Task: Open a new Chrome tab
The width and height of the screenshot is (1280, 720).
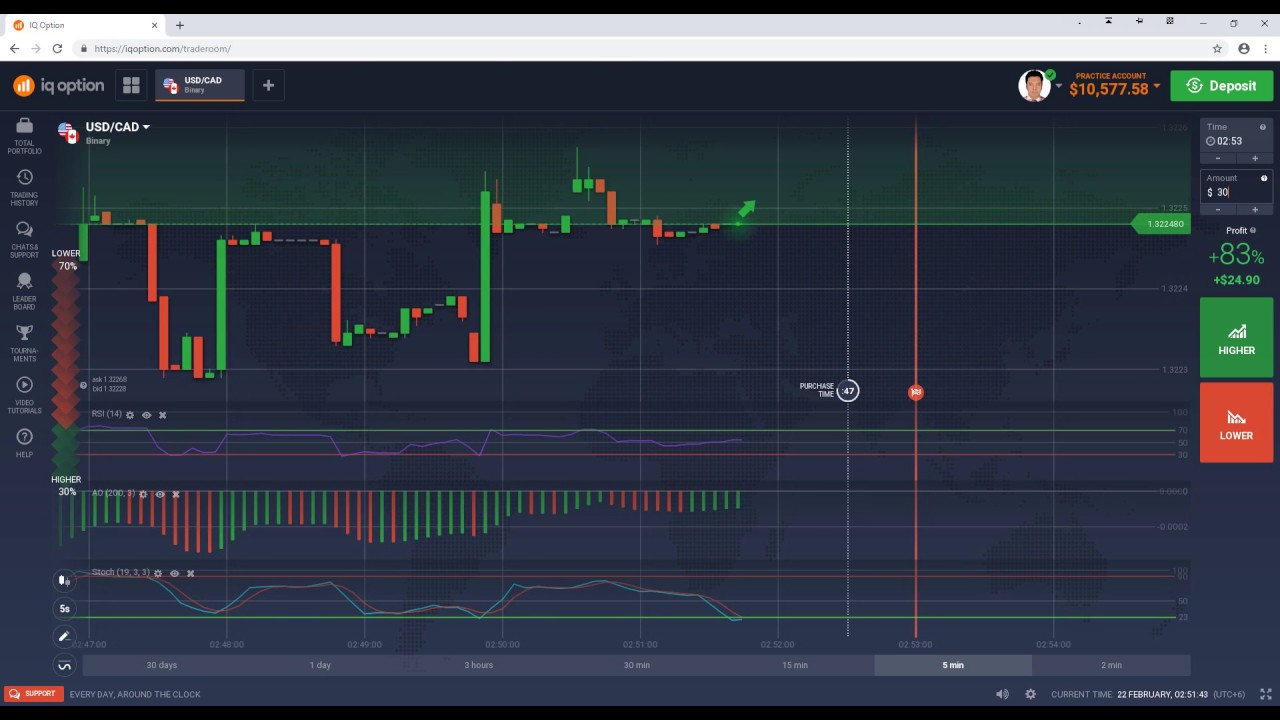Action: 180,25
